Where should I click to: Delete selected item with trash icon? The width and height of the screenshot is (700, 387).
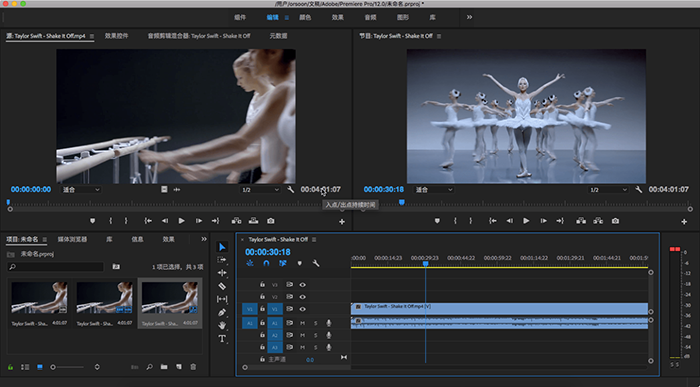193,367
